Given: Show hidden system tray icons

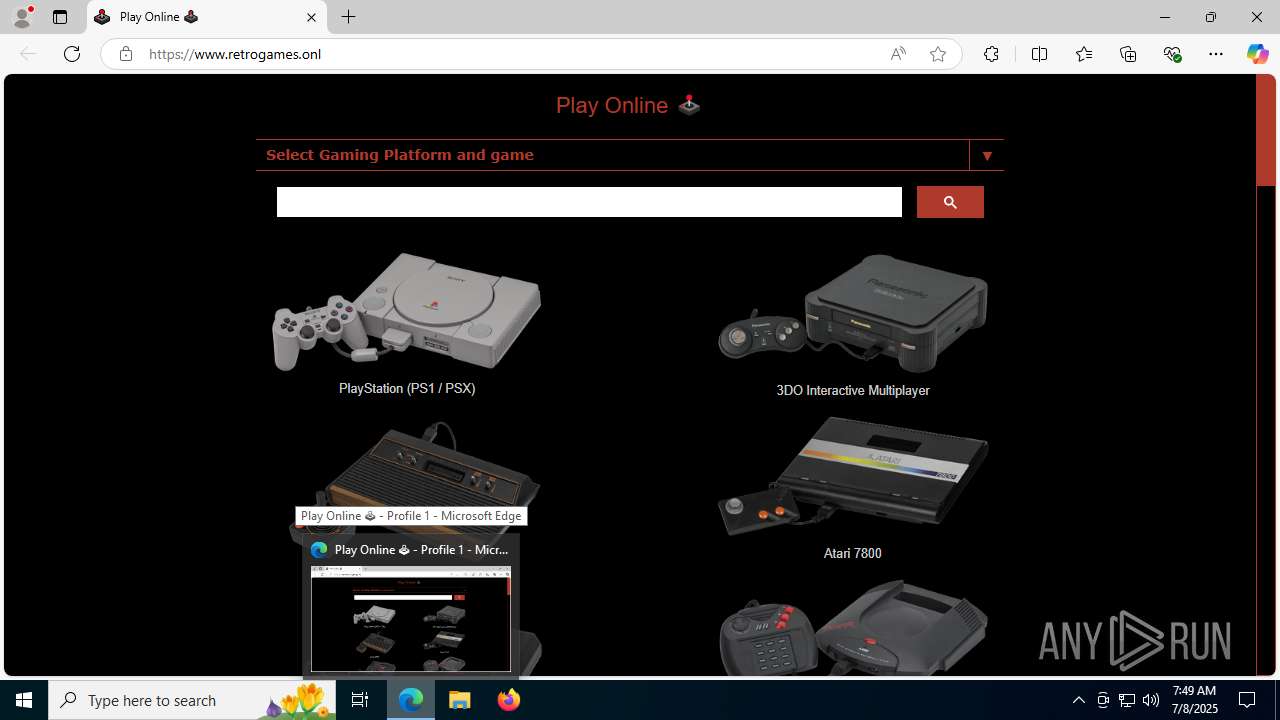Looking at the screenshot, I should 1078,700.
